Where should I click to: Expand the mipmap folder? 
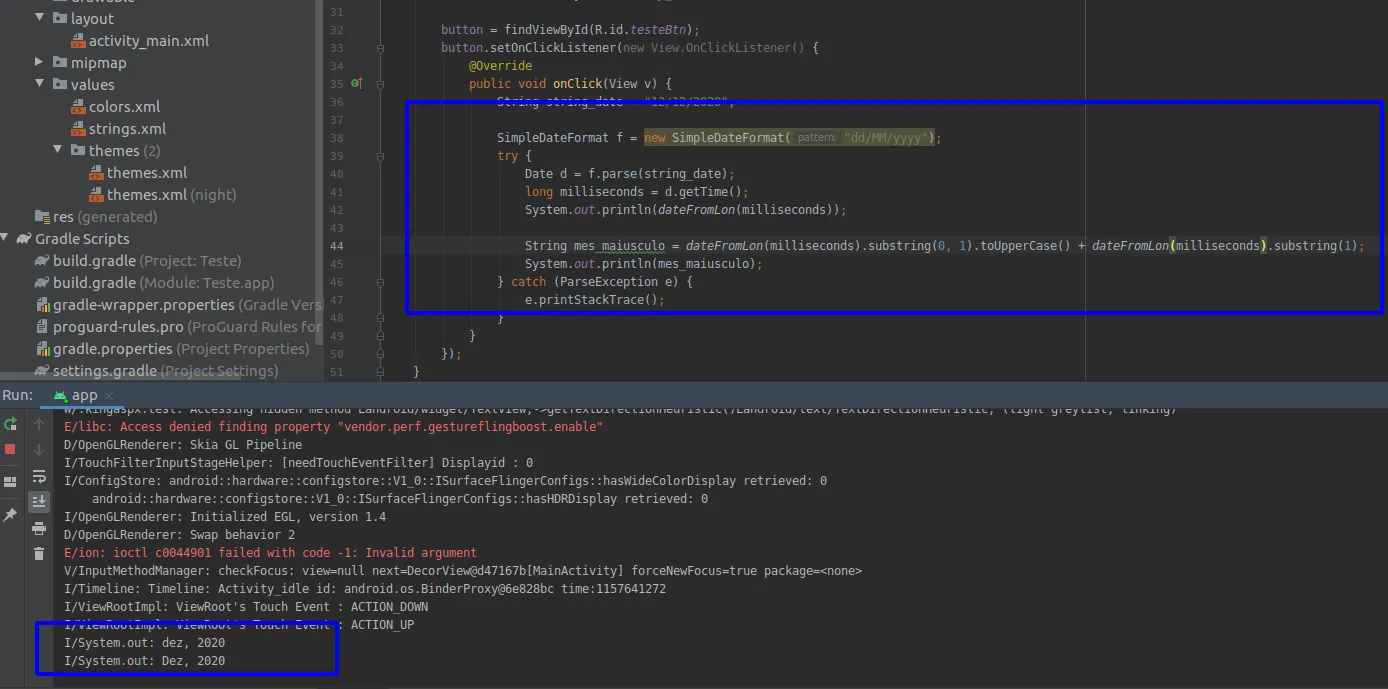[40, 63]
